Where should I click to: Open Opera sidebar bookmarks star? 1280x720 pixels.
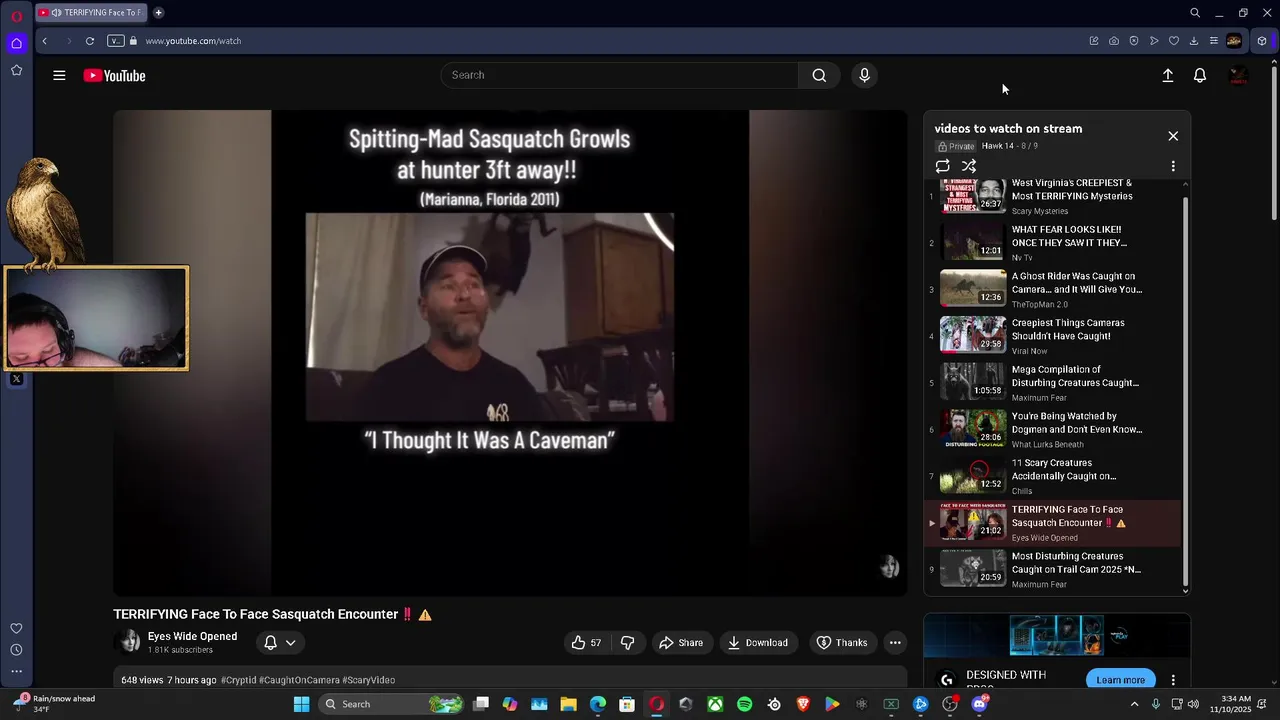click(x=16, y=70)
